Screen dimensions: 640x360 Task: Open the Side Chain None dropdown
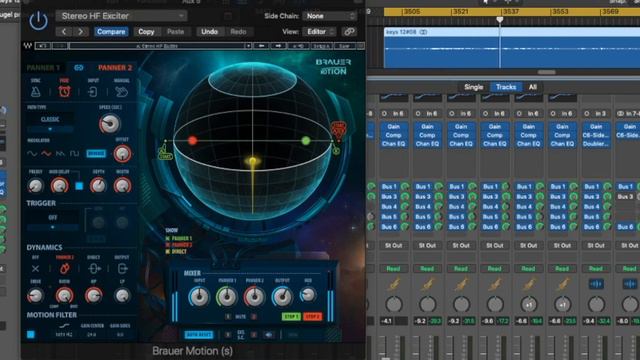click(329, 16)
